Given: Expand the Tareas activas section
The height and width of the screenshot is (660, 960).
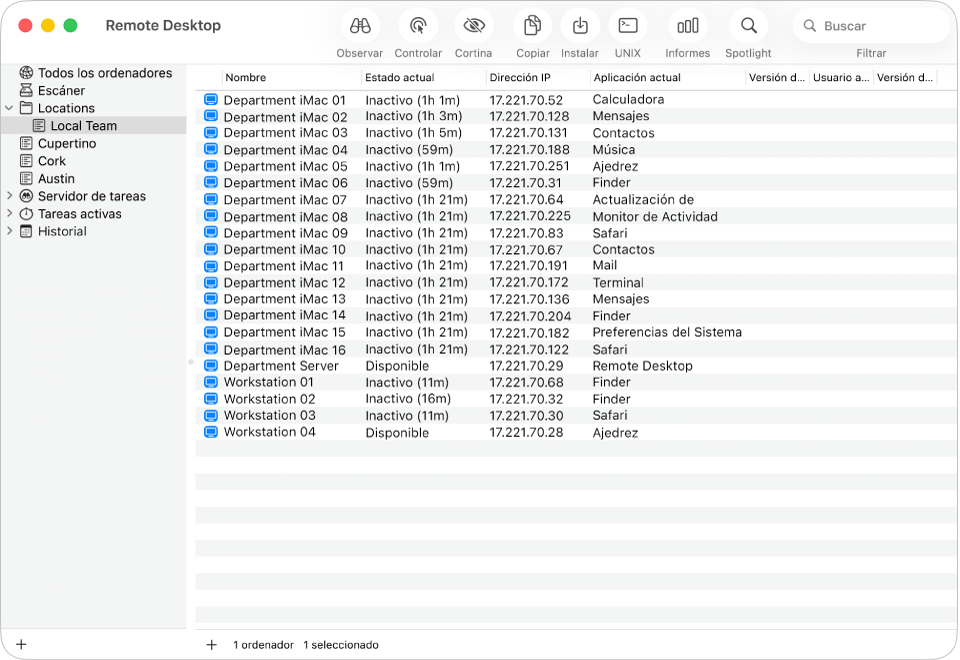Looking at the screenshot, I should (x=11, y=213).
